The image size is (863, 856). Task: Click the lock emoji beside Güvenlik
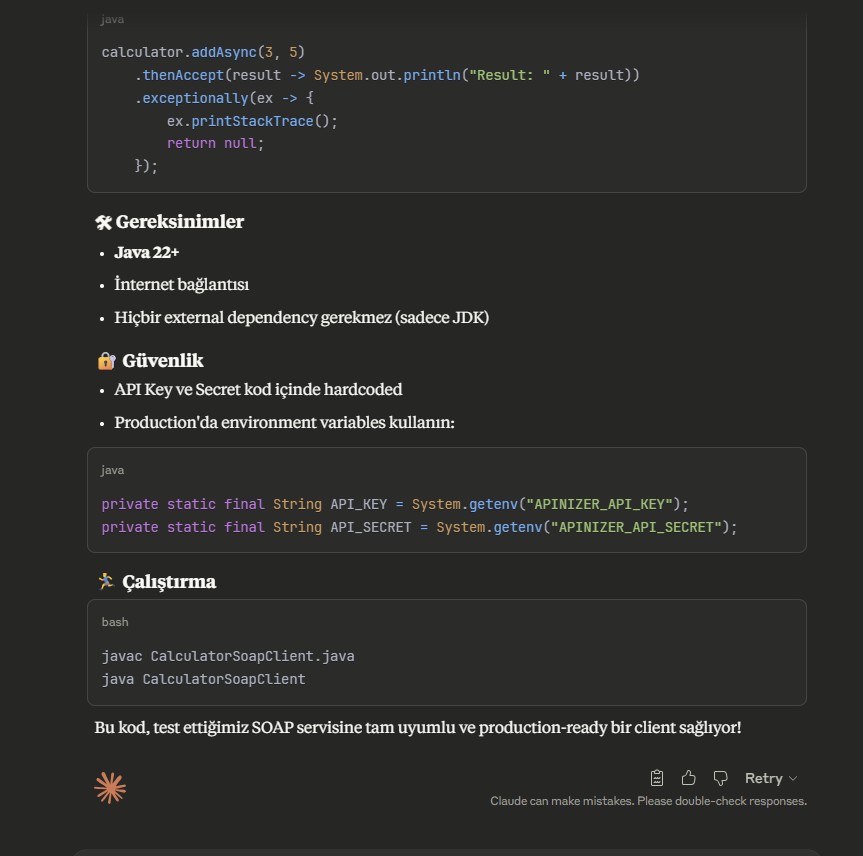click(106, 360)
